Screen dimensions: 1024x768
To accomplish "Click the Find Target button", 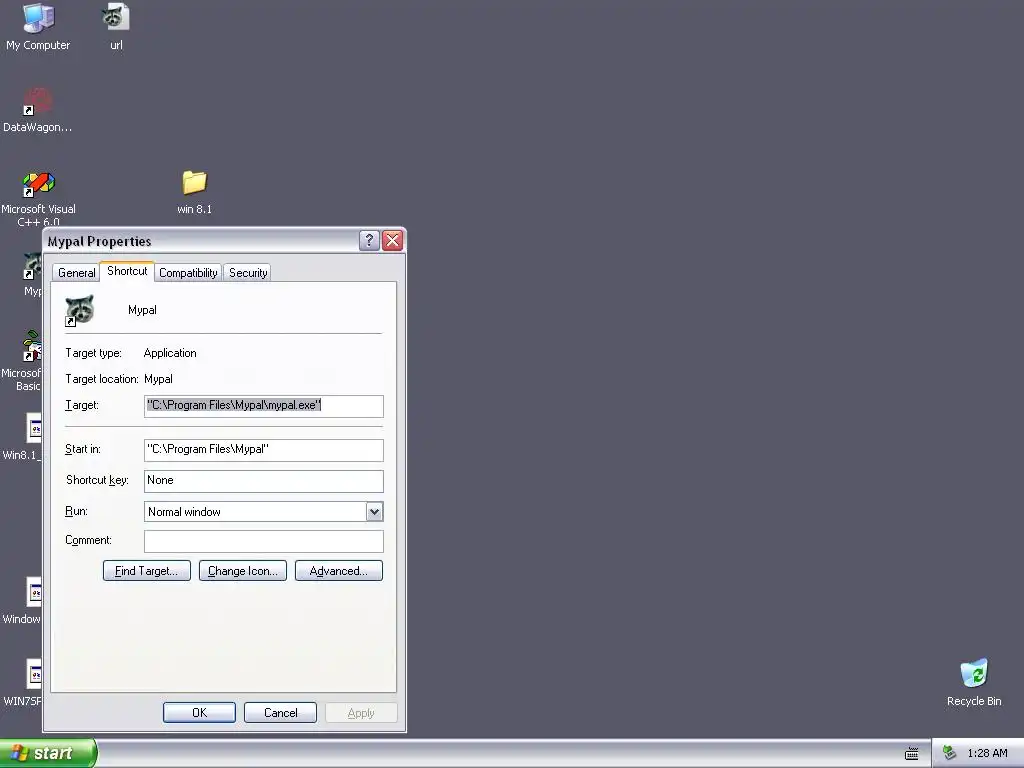I will [x=147, y=571].
